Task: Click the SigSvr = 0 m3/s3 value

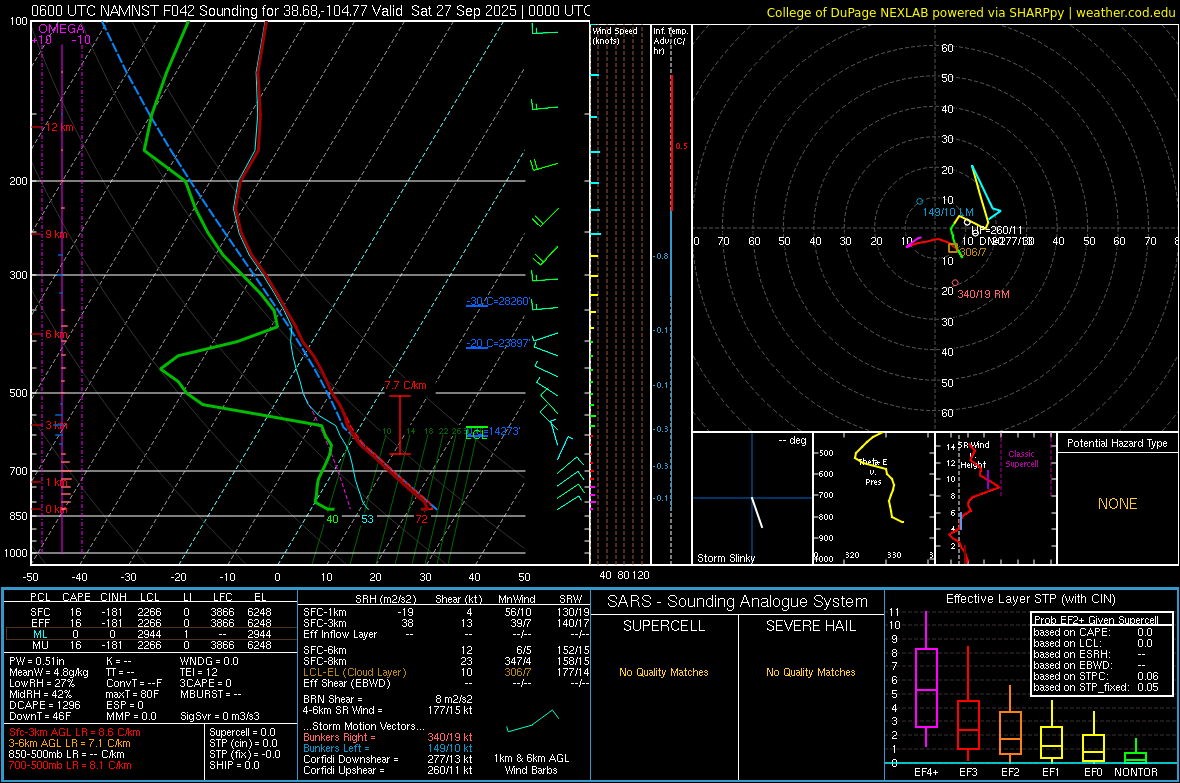Action: pyautogui.click(x=220, y=717)
